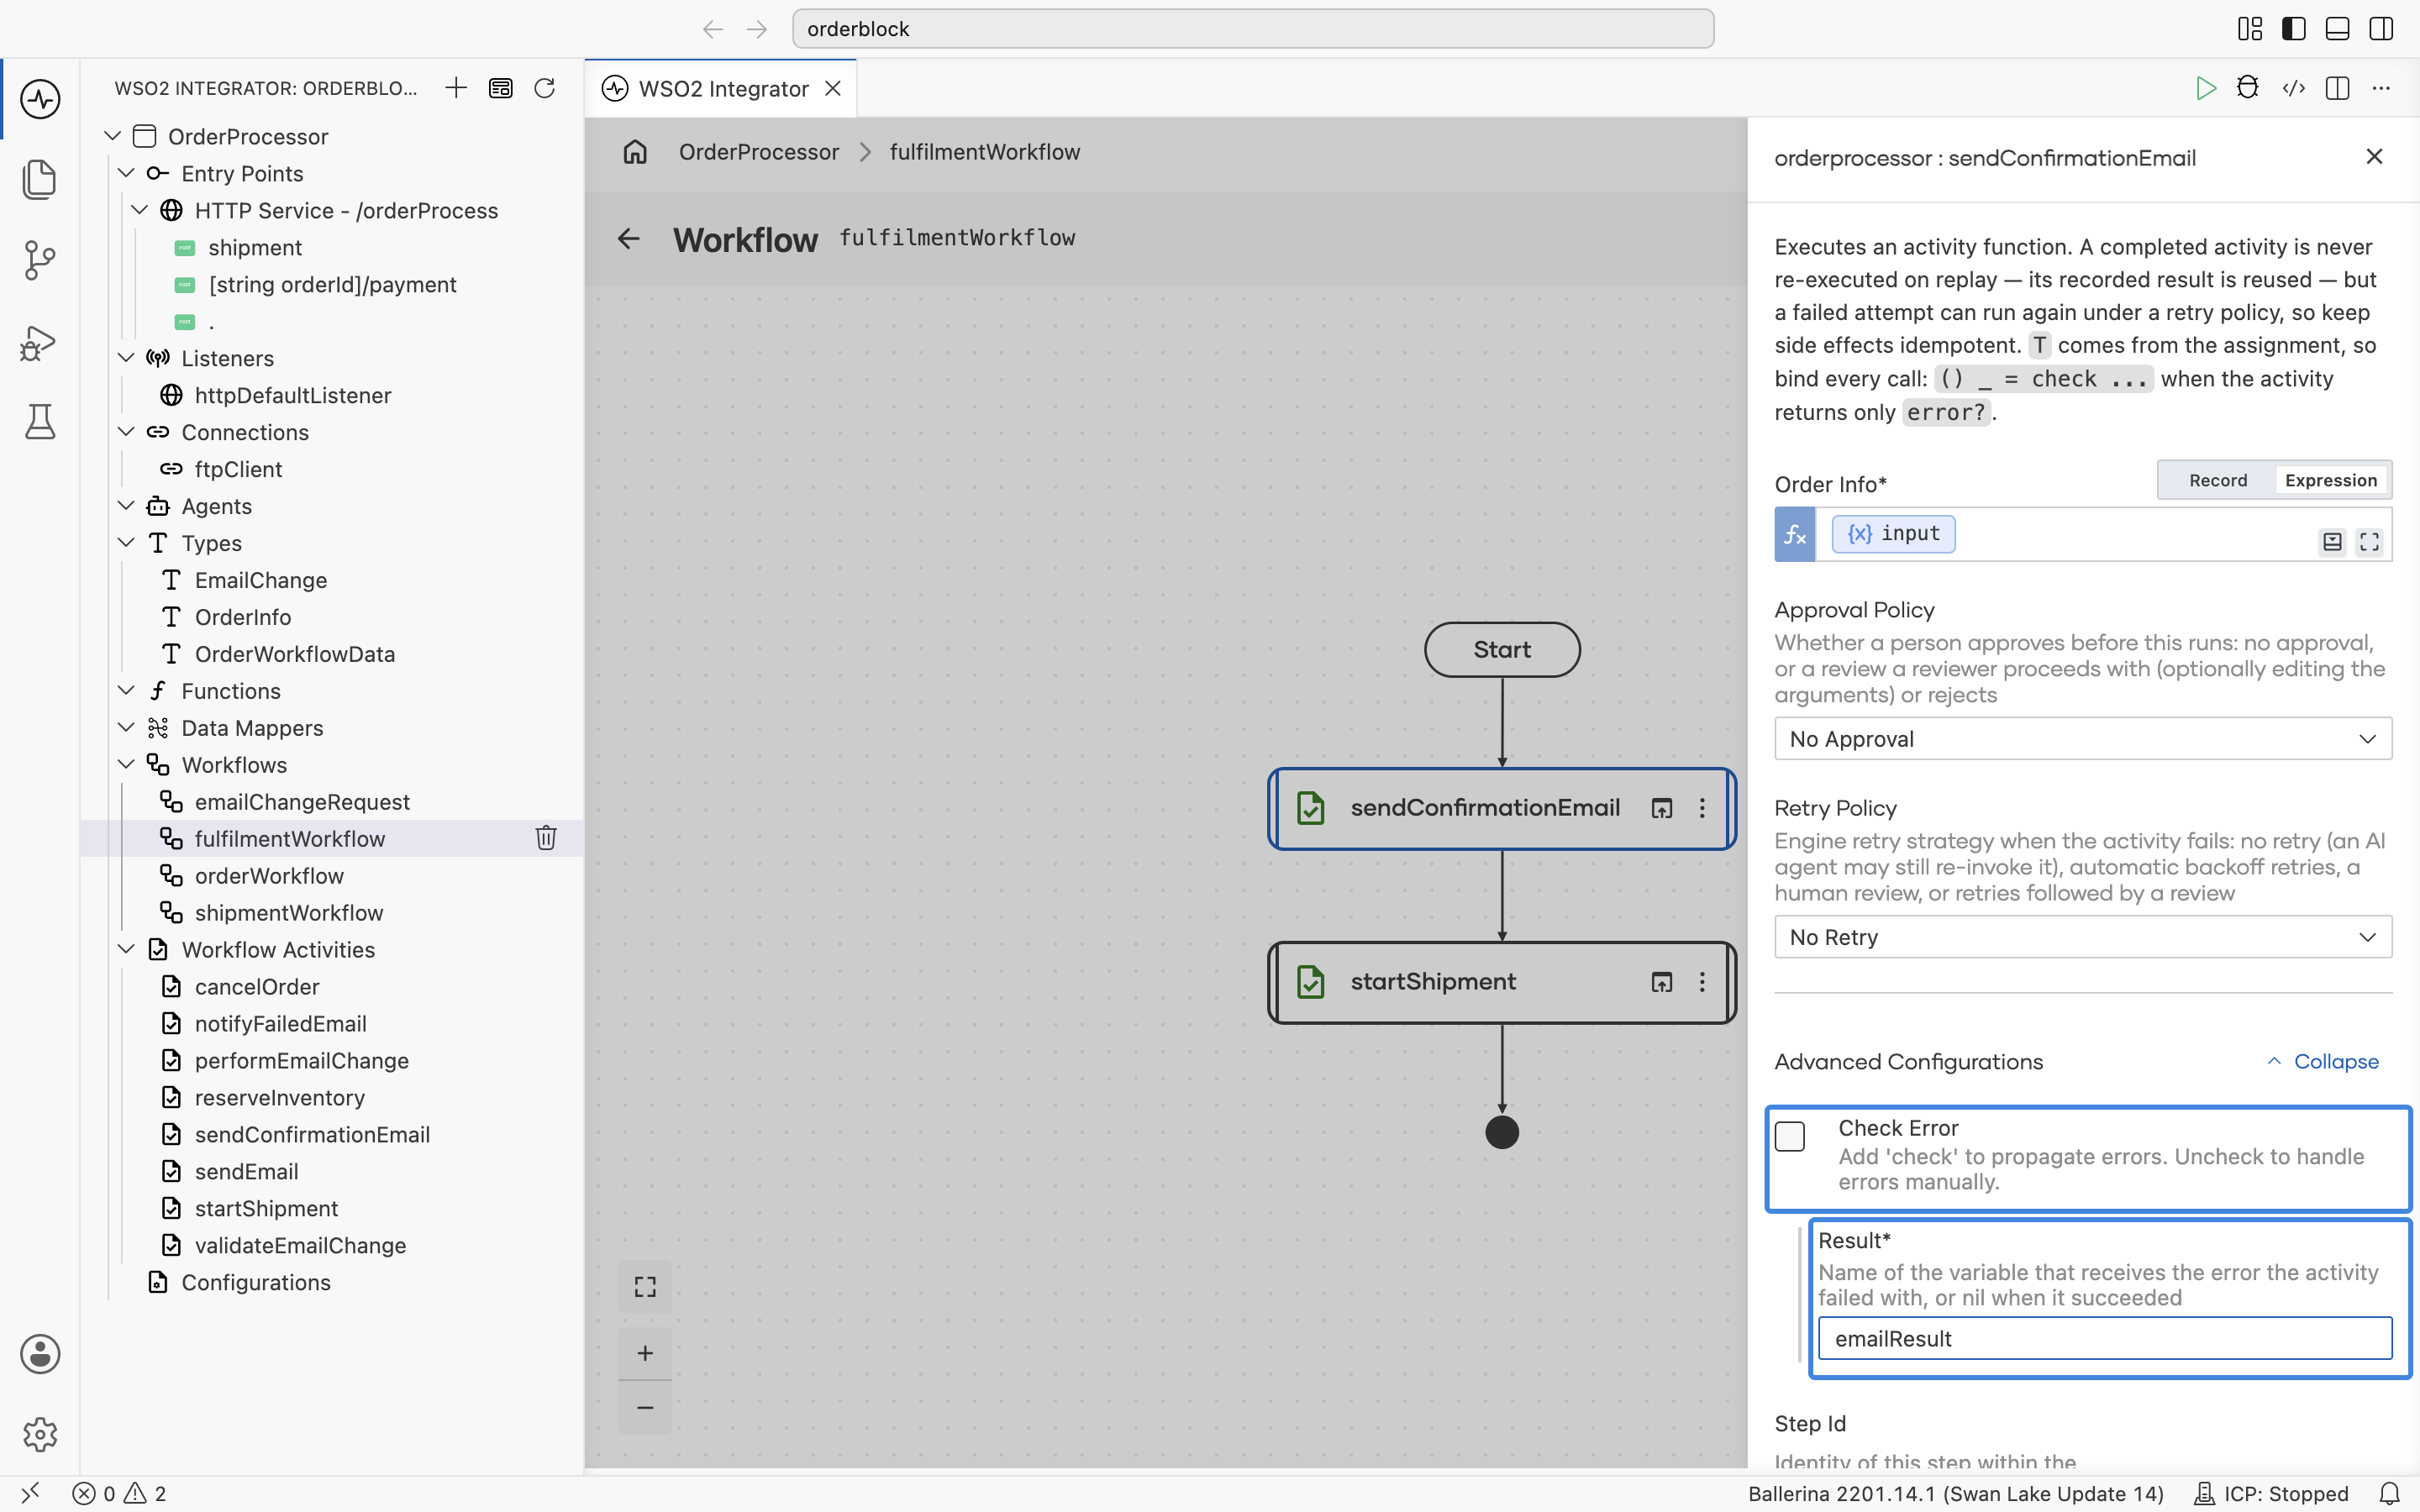The height and width of the screenshot is (1512, 2420).
Task: Open the Explorer files icon in activity bar
Action: (x=40, y=179)
